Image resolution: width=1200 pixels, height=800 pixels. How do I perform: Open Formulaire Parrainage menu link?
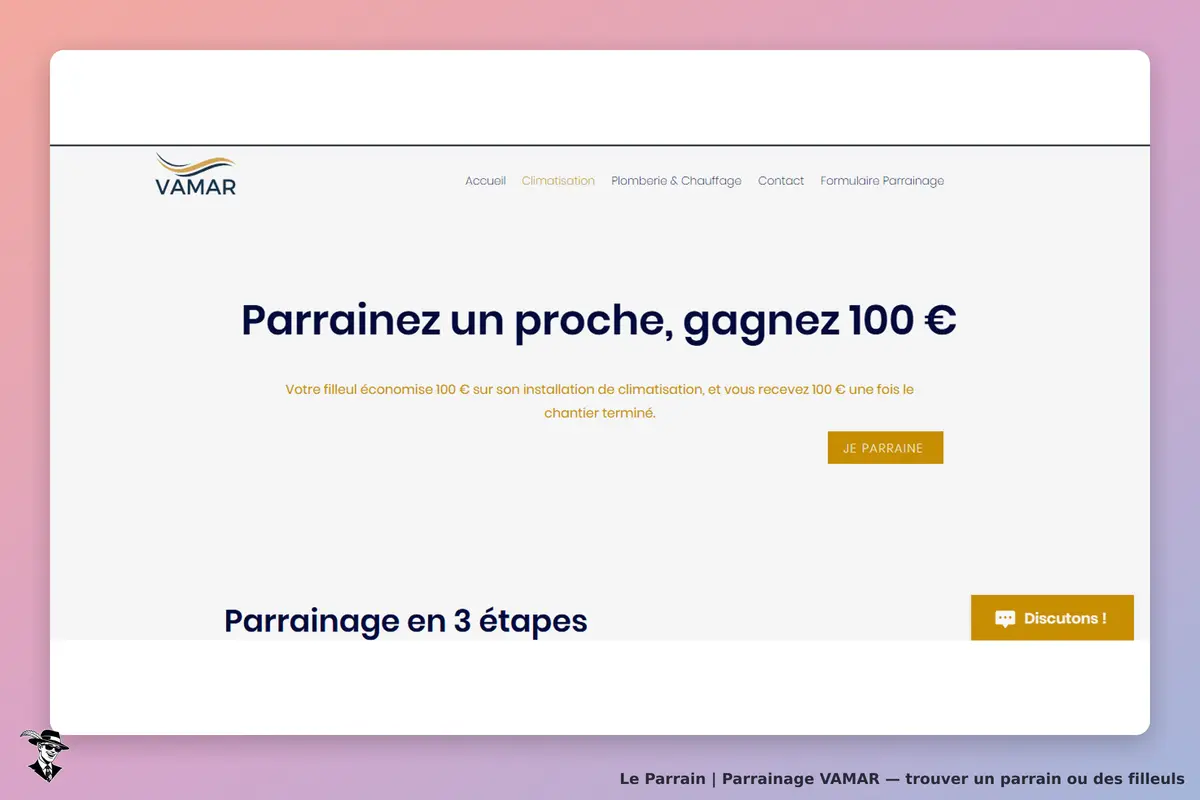click(882, 181)
